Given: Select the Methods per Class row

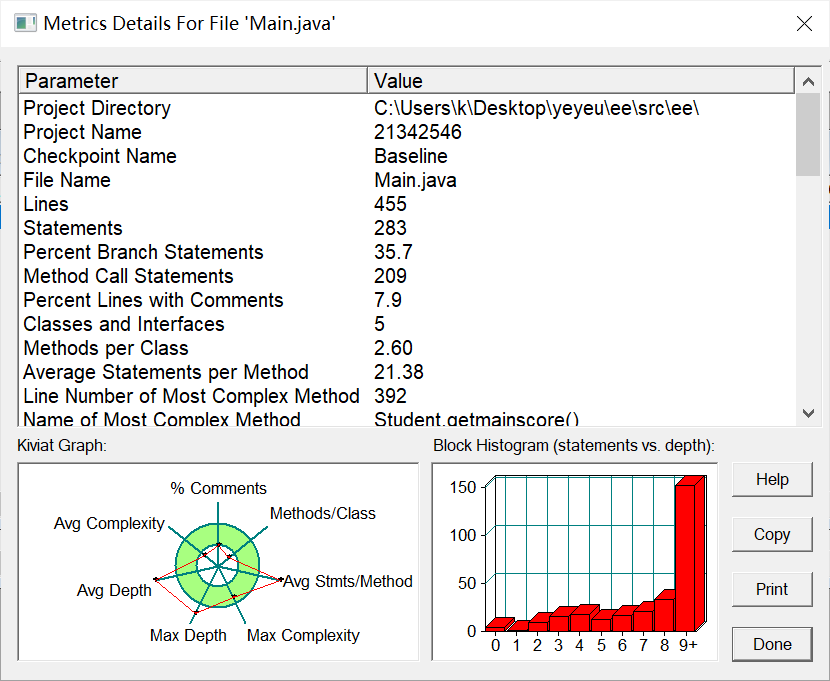Looking at the screenshot, I should point(408,348).
